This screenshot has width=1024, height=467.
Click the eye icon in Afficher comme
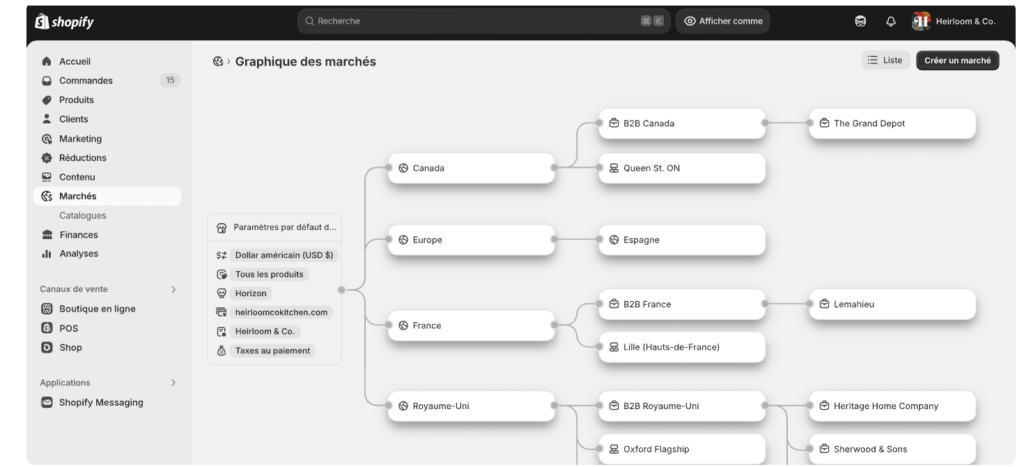(x=690, y=21)
